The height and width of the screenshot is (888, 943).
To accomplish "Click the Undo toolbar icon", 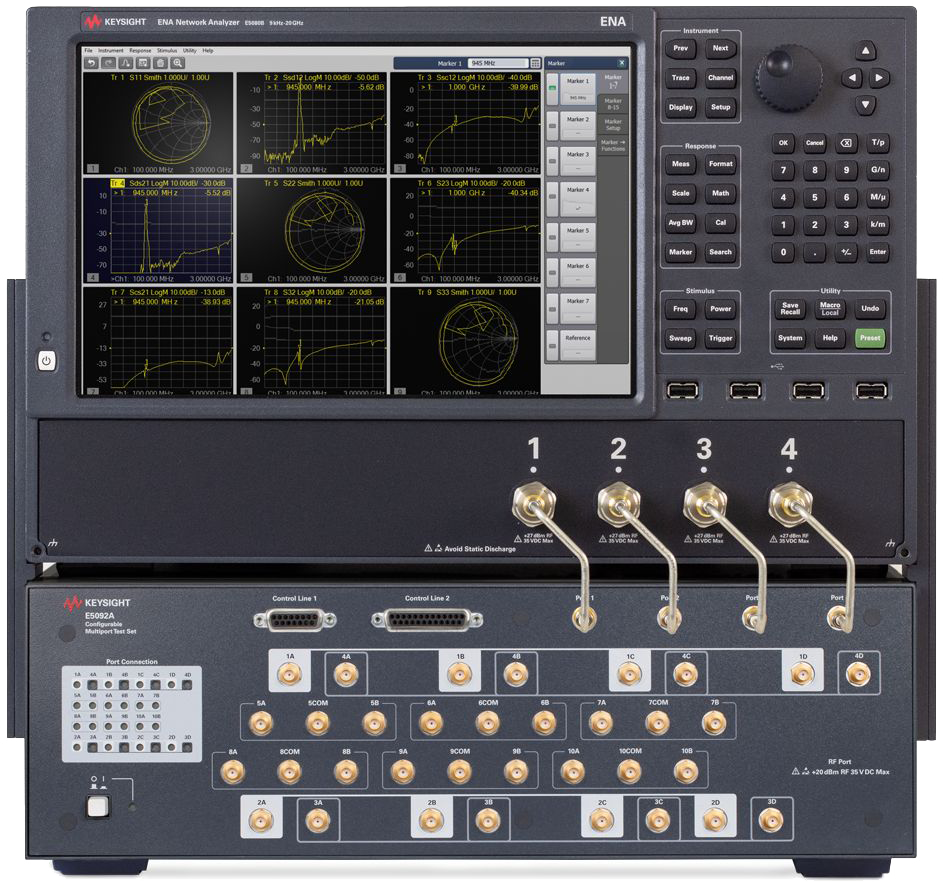I will [92, 63].
